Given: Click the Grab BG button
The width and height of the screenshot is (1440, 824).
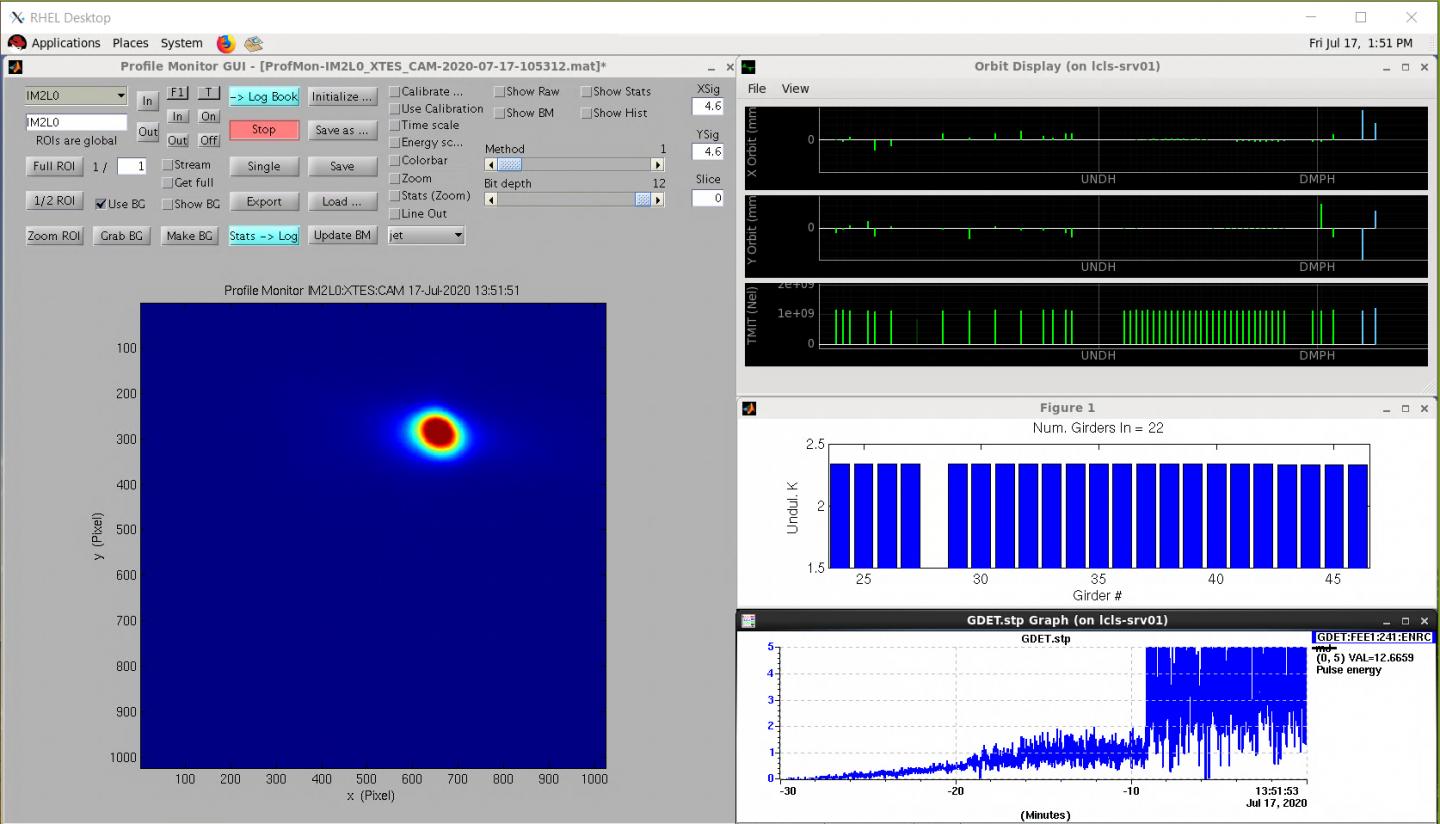Looking at the screenshot, I should 121,236.
